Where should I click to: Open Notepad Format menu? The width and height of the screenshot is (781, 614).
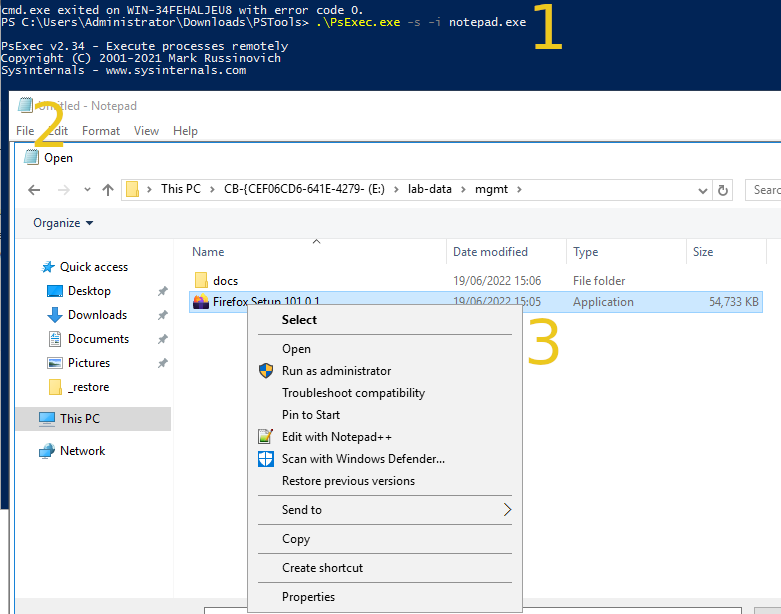pyautogui.click(x=101, y=131)
